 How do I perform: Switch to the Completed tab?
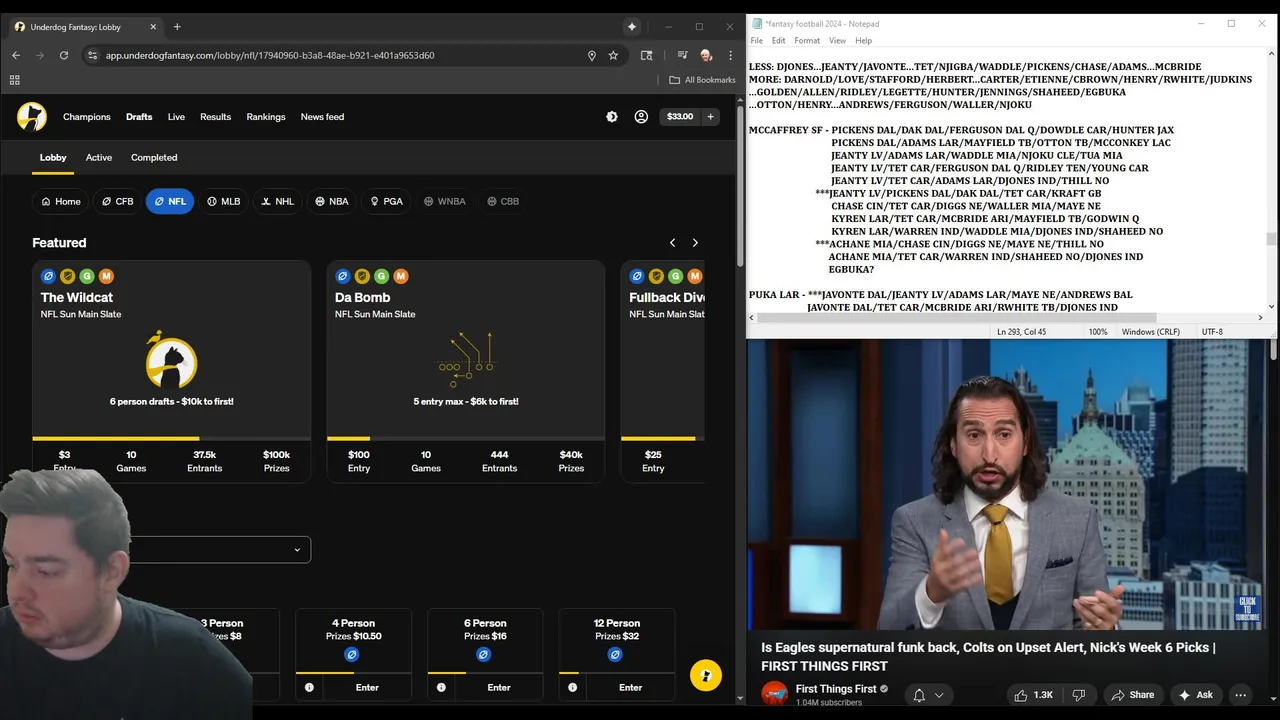tap(154, 158)
